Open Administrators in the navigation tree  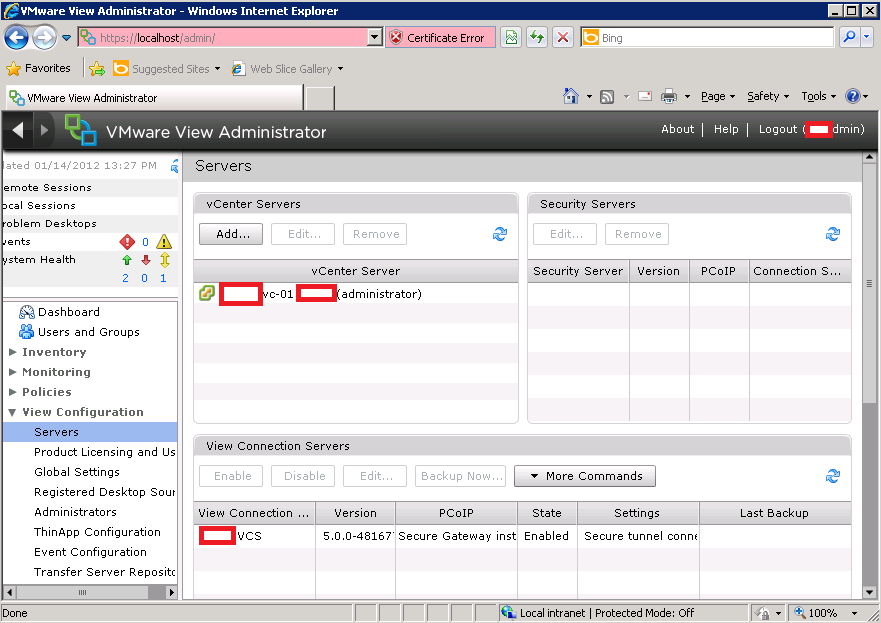[x=75, y=512]
